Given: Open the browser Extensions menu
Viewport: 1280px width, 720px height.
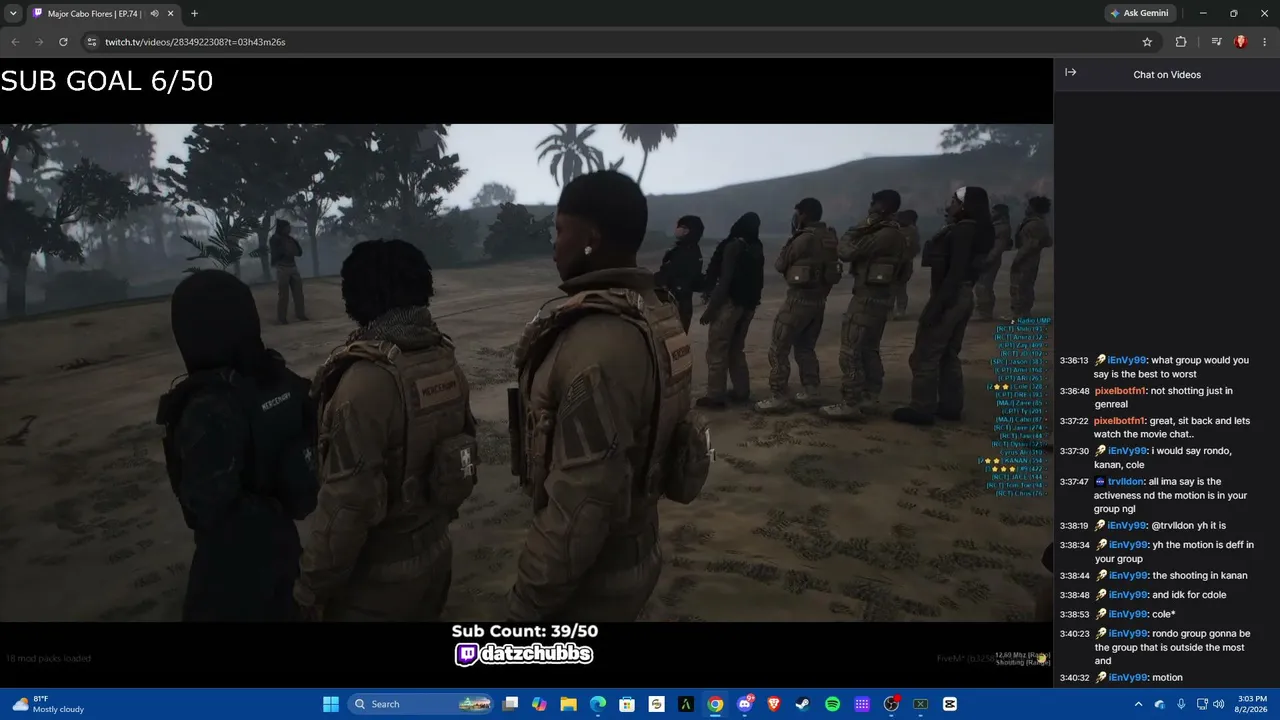Looking at the screenshot, I should [1181, 42].
